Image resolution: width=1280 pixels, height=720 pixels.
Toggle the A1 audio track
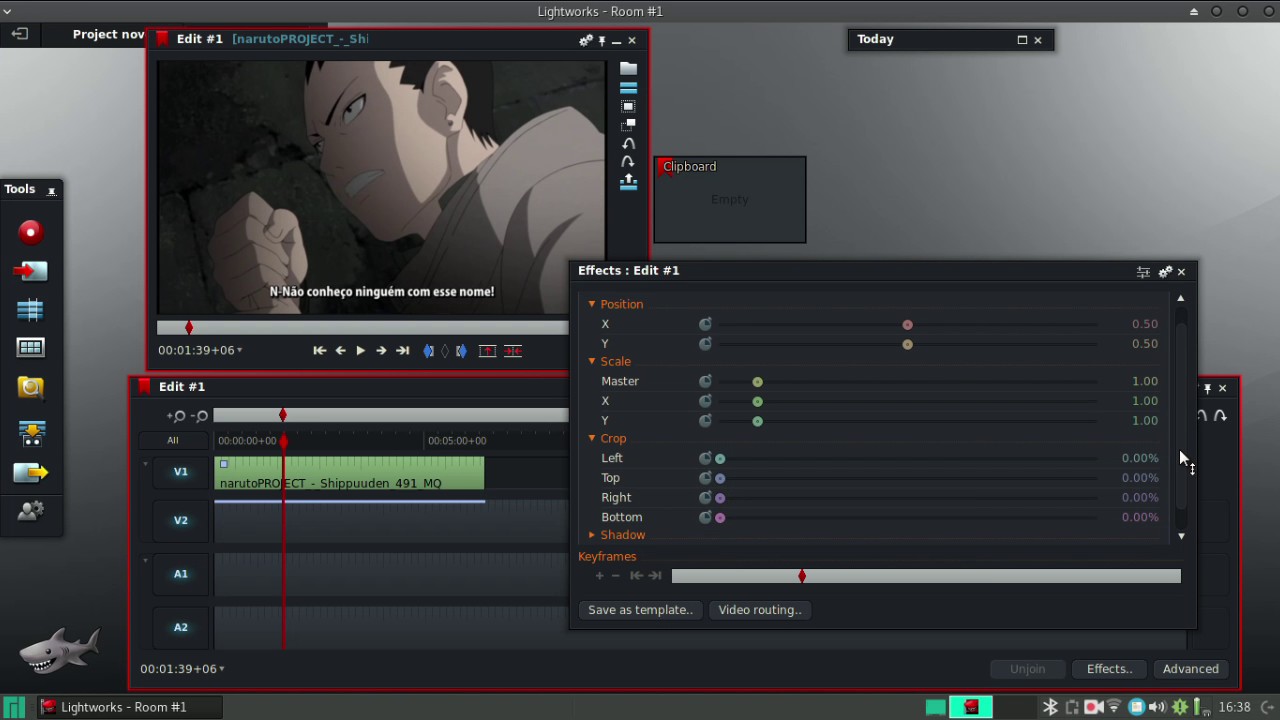(x=181, y=574)
